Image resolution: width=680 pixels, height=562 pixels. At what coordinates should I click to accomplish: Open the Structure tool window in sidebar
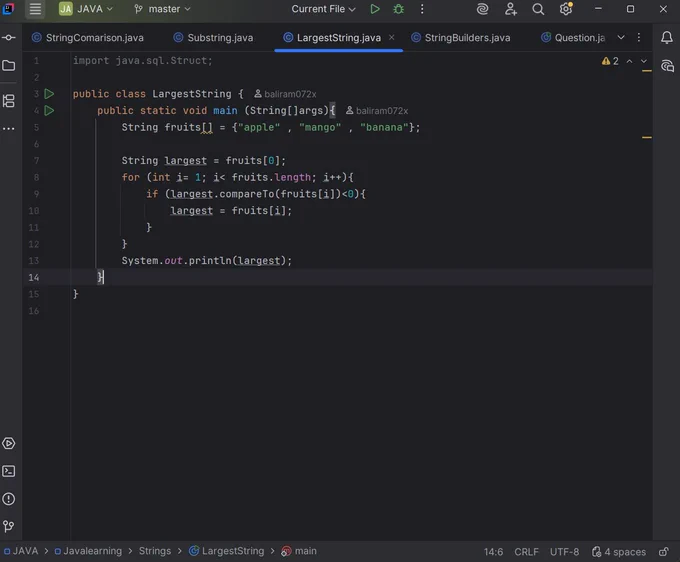coord(9,101)
